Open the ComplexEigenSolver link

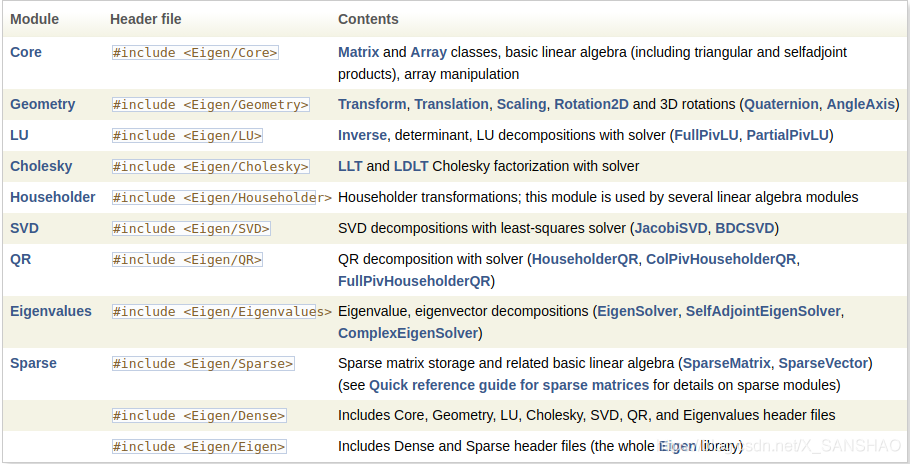[408, 334]
